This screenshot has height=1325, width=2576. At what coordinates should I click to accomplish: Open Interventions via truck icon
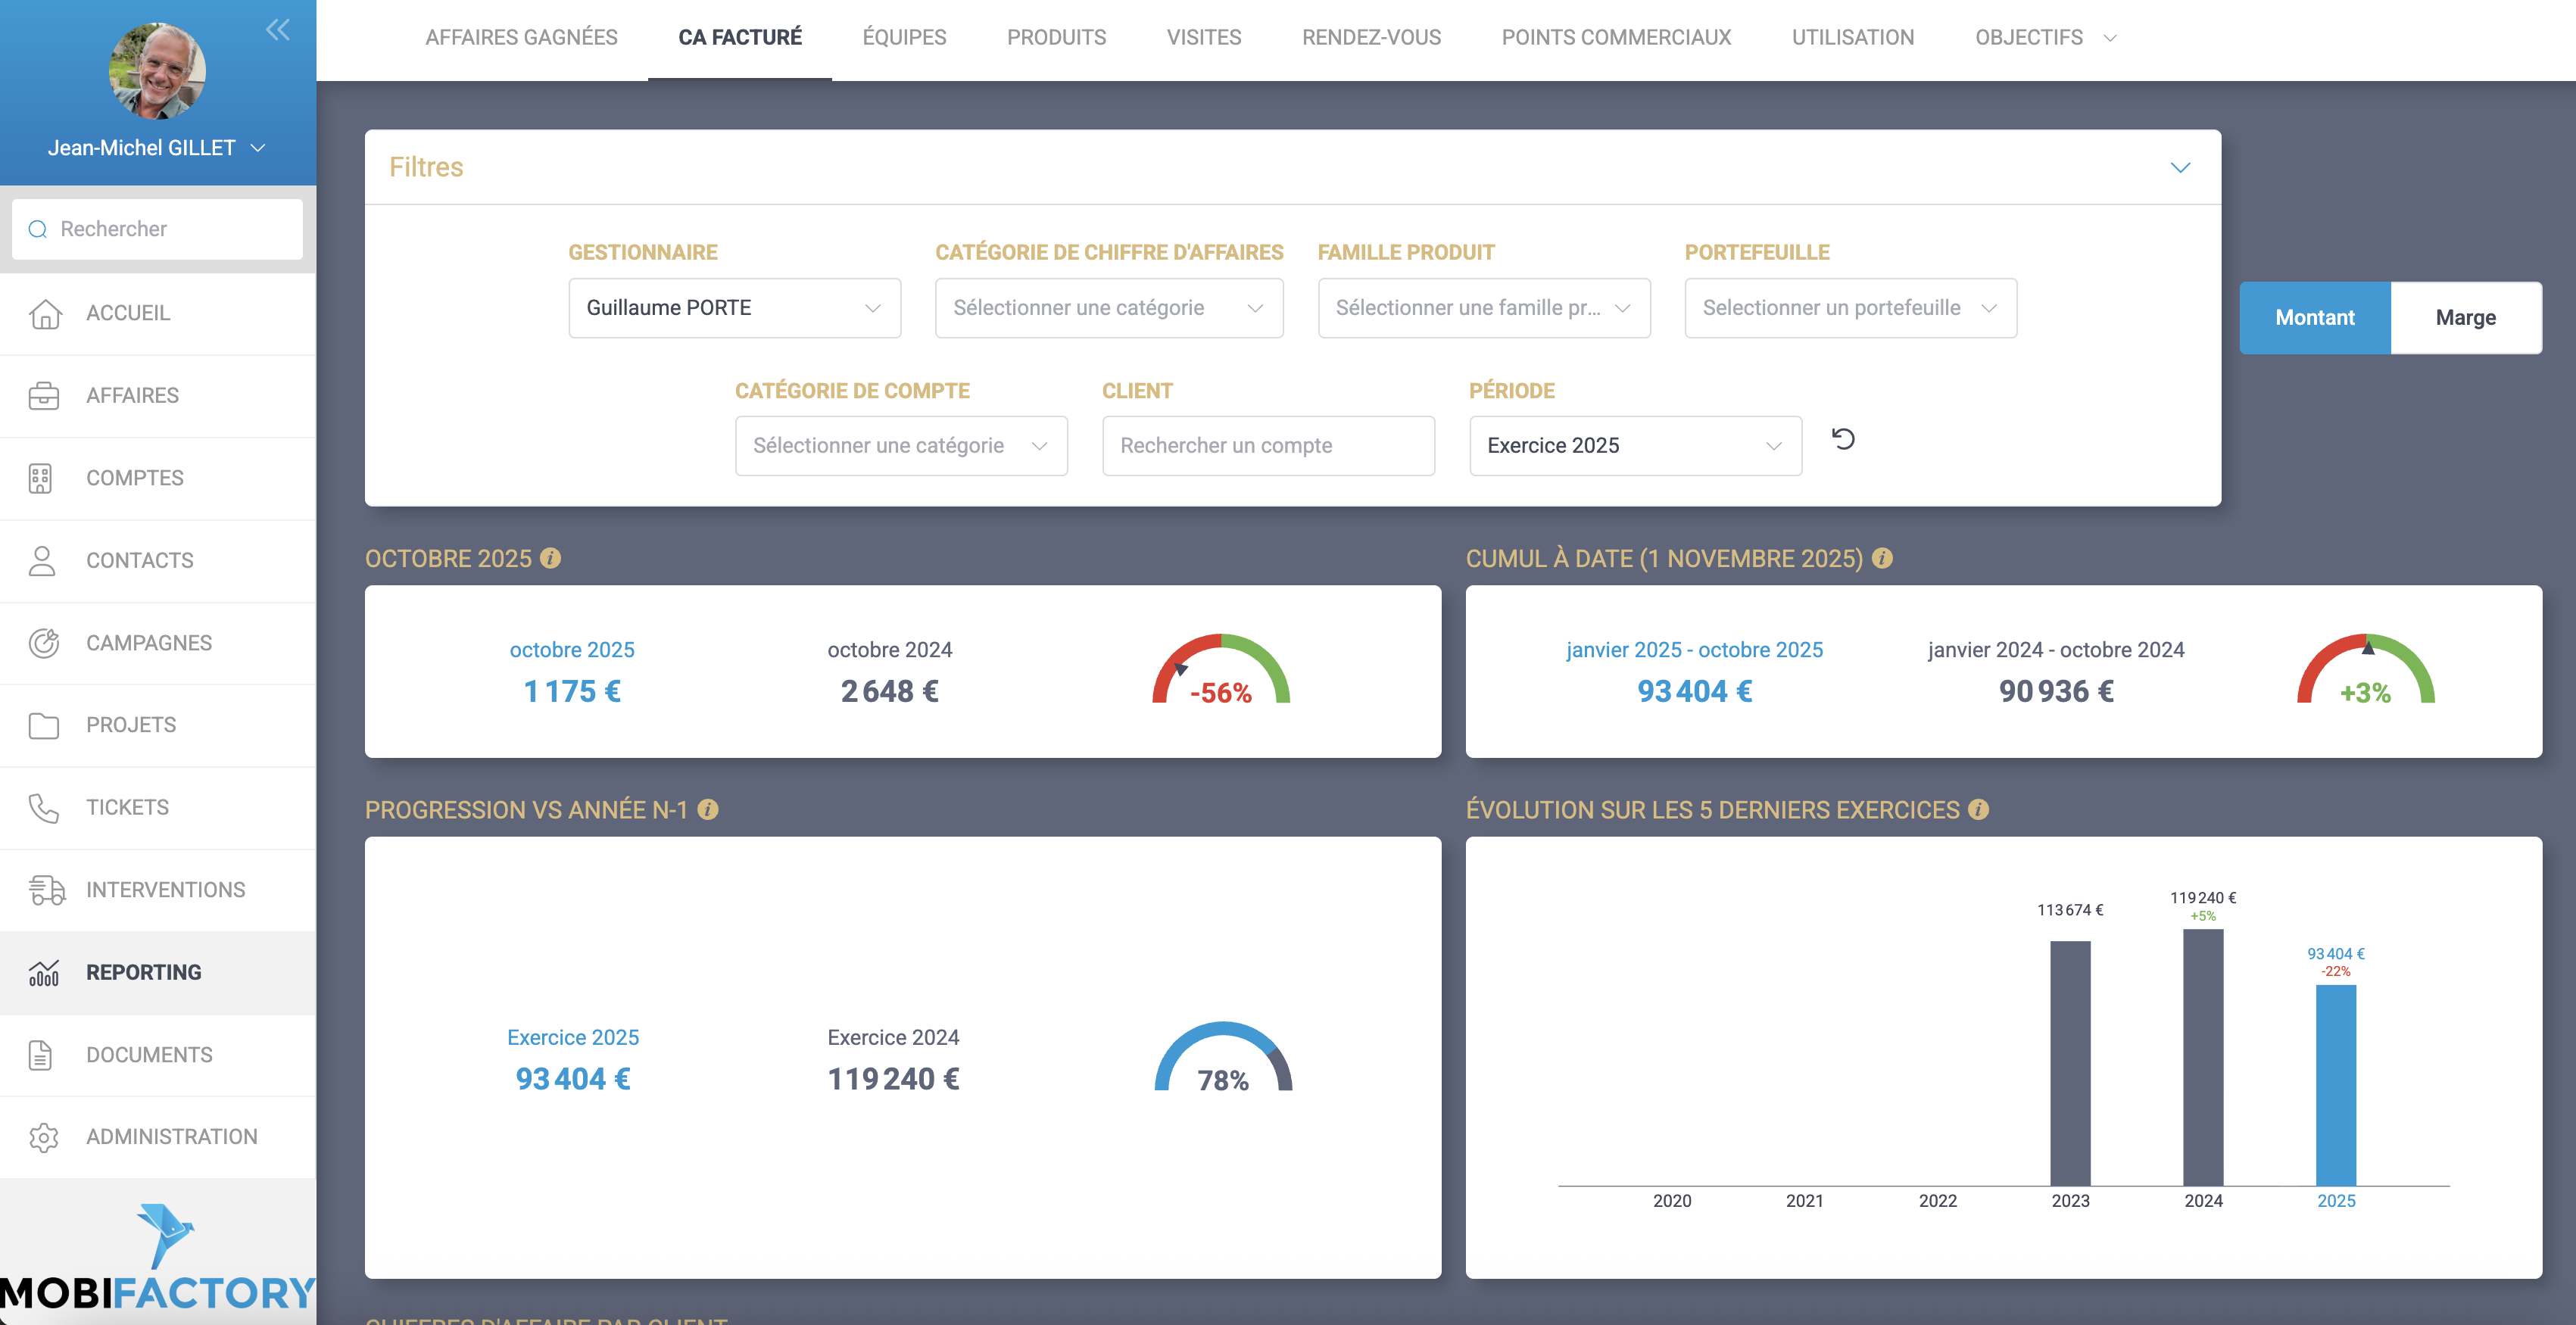pos(46,889)
